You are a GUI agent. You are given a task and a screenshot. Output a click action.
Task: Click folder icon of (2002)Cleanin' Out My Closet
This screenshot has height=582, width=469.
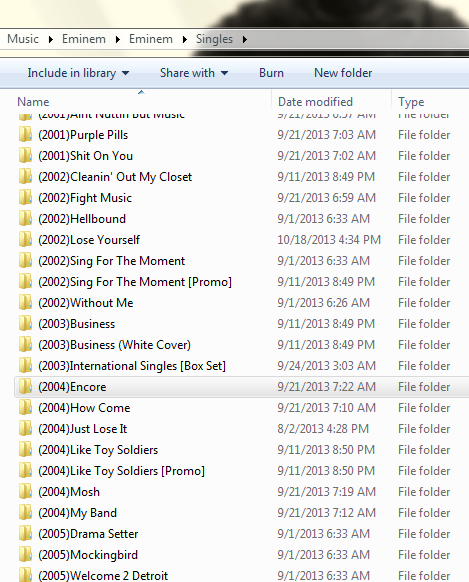pos(25,176)
